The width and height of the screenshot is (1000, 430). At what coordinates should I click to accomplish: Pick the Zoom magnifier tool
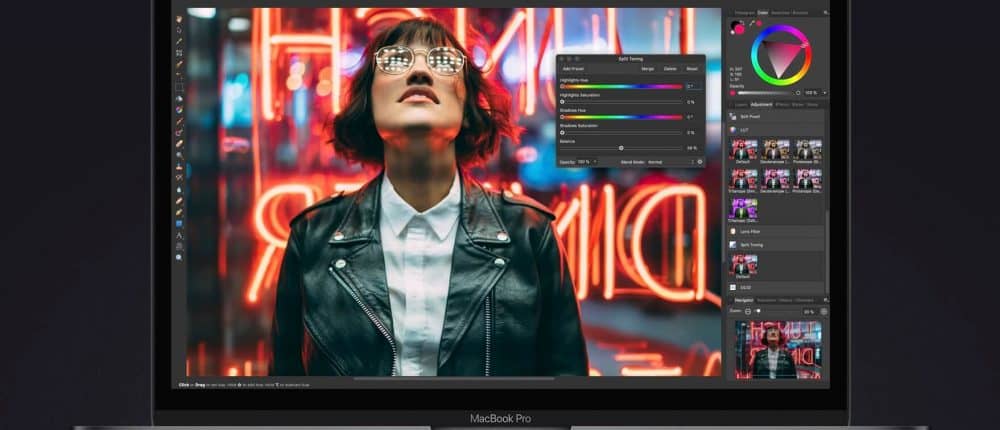(179, 257)
